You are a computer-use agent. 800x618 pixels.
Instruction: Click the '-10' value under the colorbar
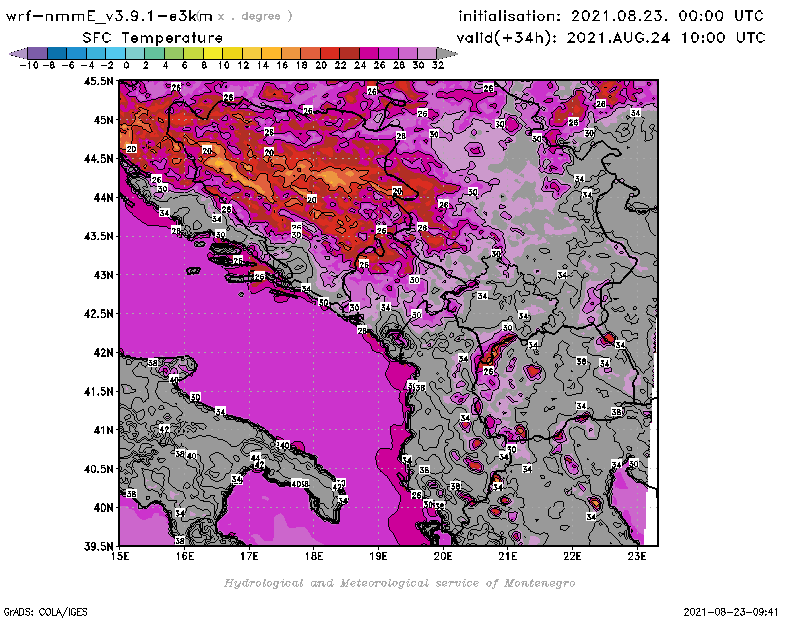tap(29, 66)
